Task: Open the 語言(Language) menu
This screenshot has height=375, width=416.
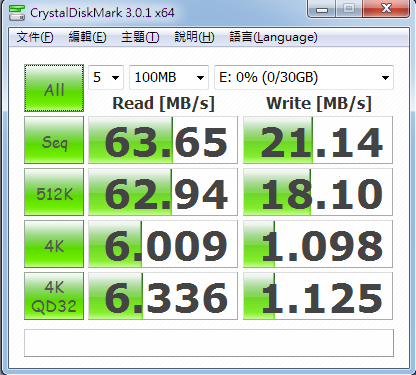Action: click(x=273, y=37)
